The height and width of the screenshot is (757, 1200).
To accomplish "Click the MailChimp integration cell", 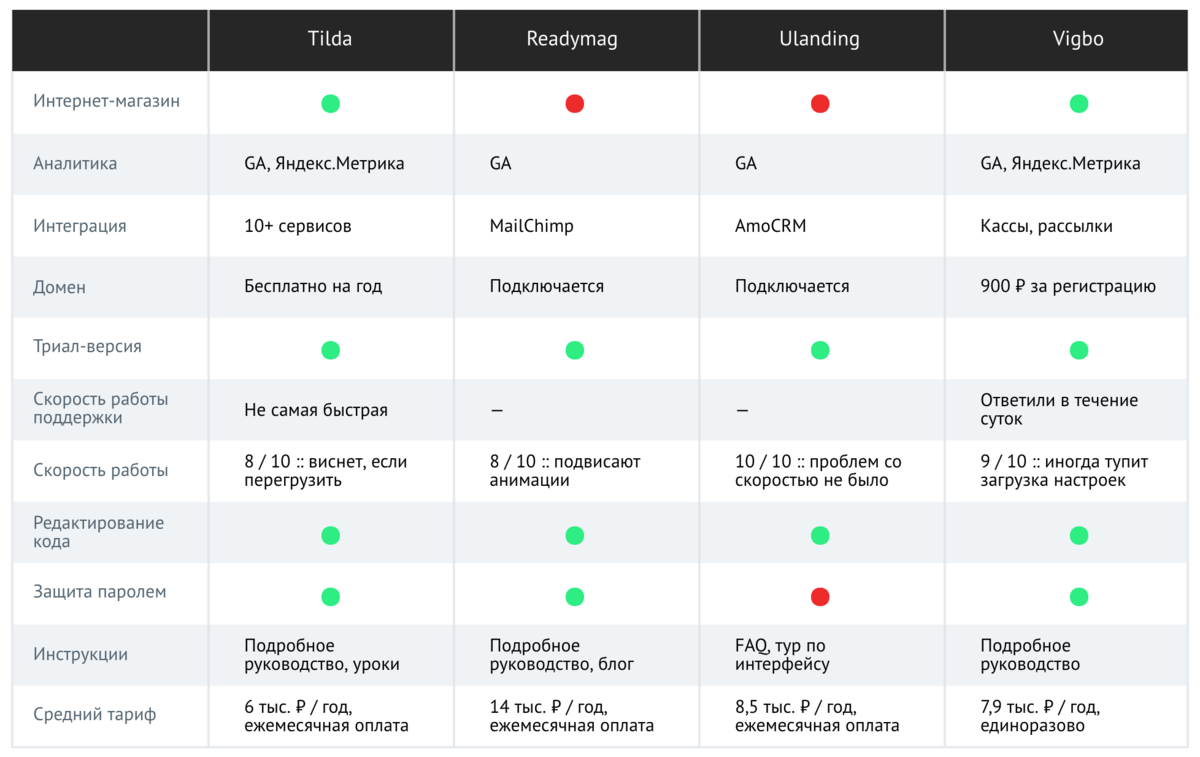I will (532, 226).
